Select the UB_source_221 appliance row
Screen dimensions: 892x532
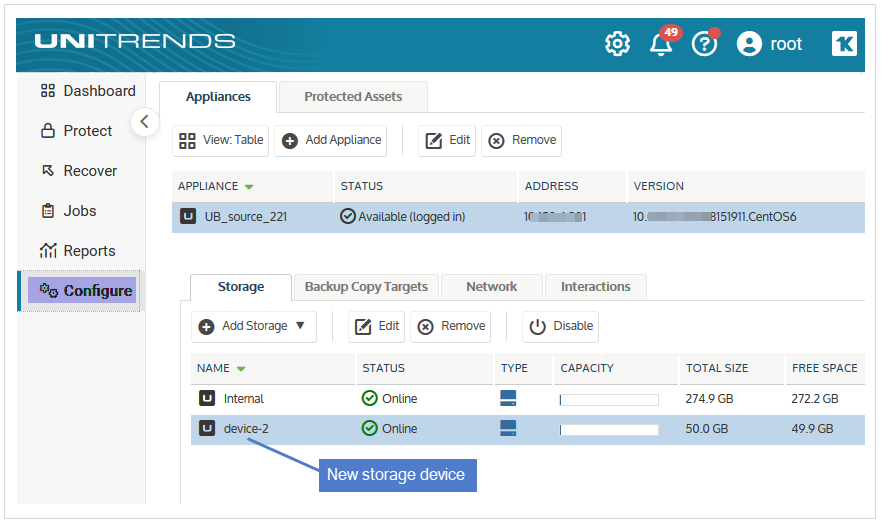(x=518, y=217)
